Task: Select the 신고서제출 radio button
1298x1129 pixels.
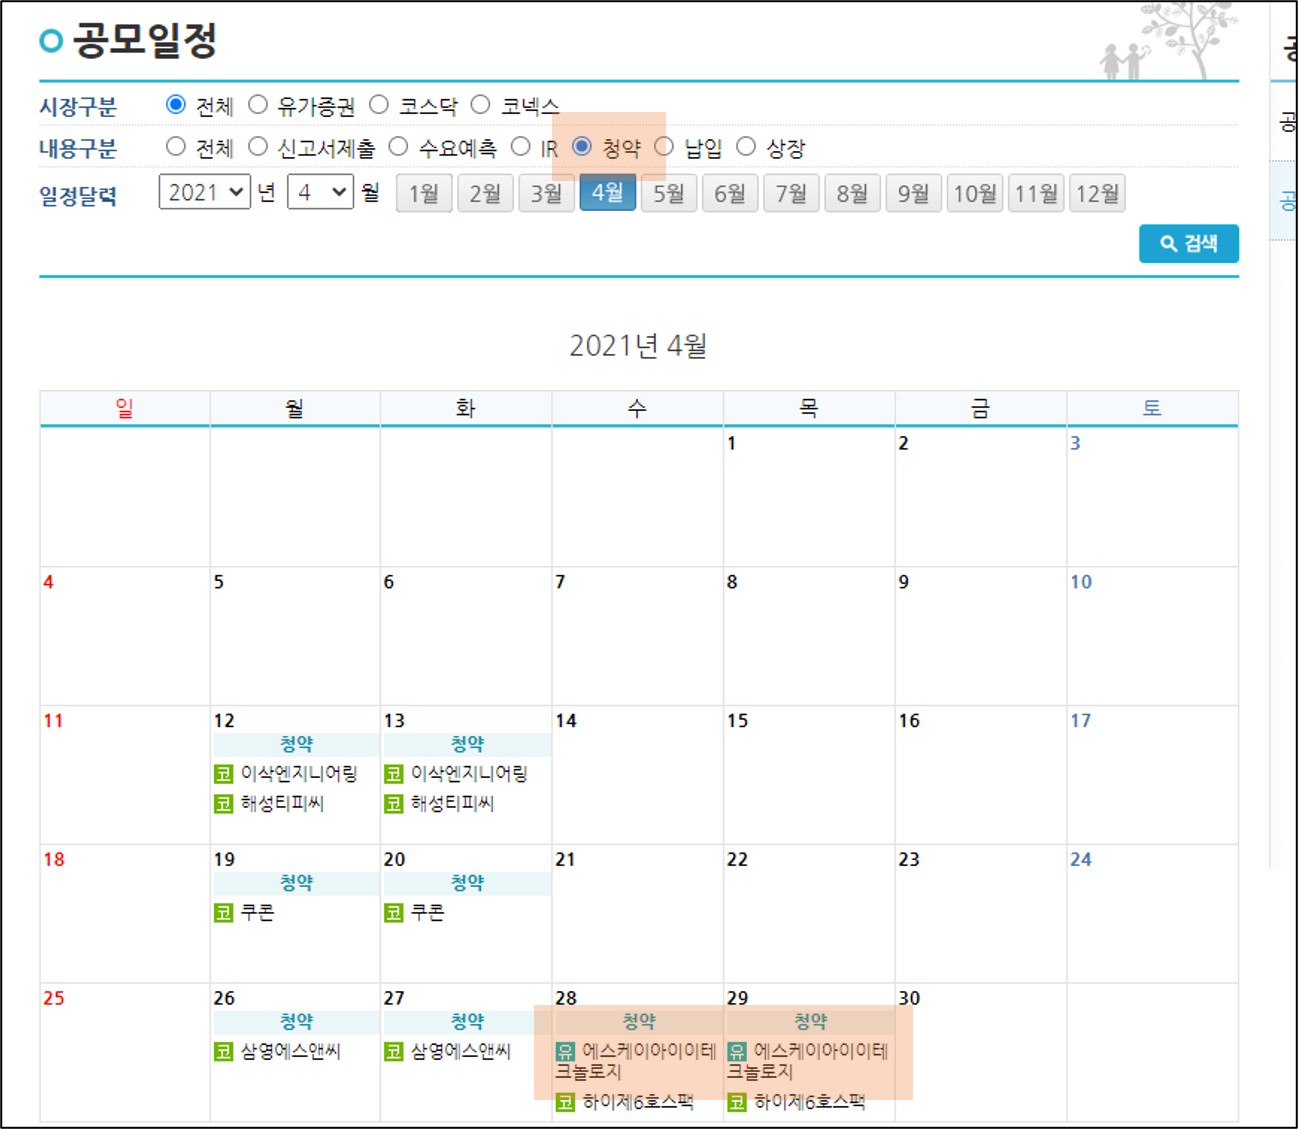Action: (x=258, y=147)
